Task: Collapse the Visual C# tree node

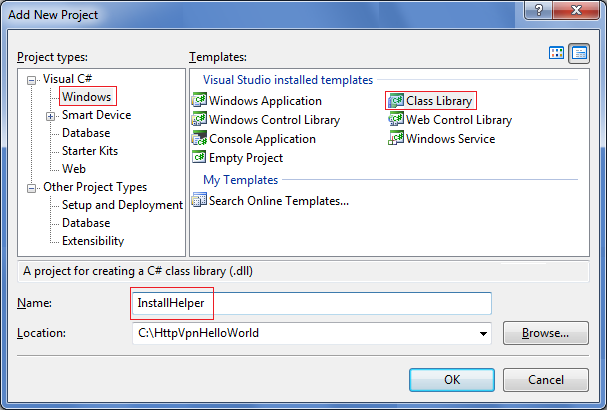Action: [31, 80]
